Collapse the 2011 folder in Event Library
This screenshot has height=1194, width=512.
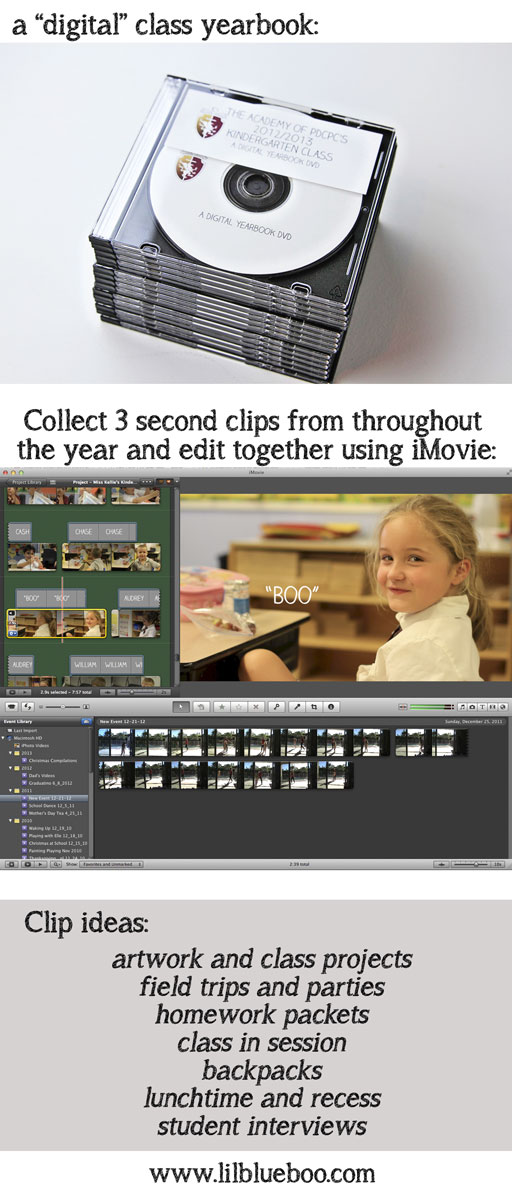(x=11, y=790)
